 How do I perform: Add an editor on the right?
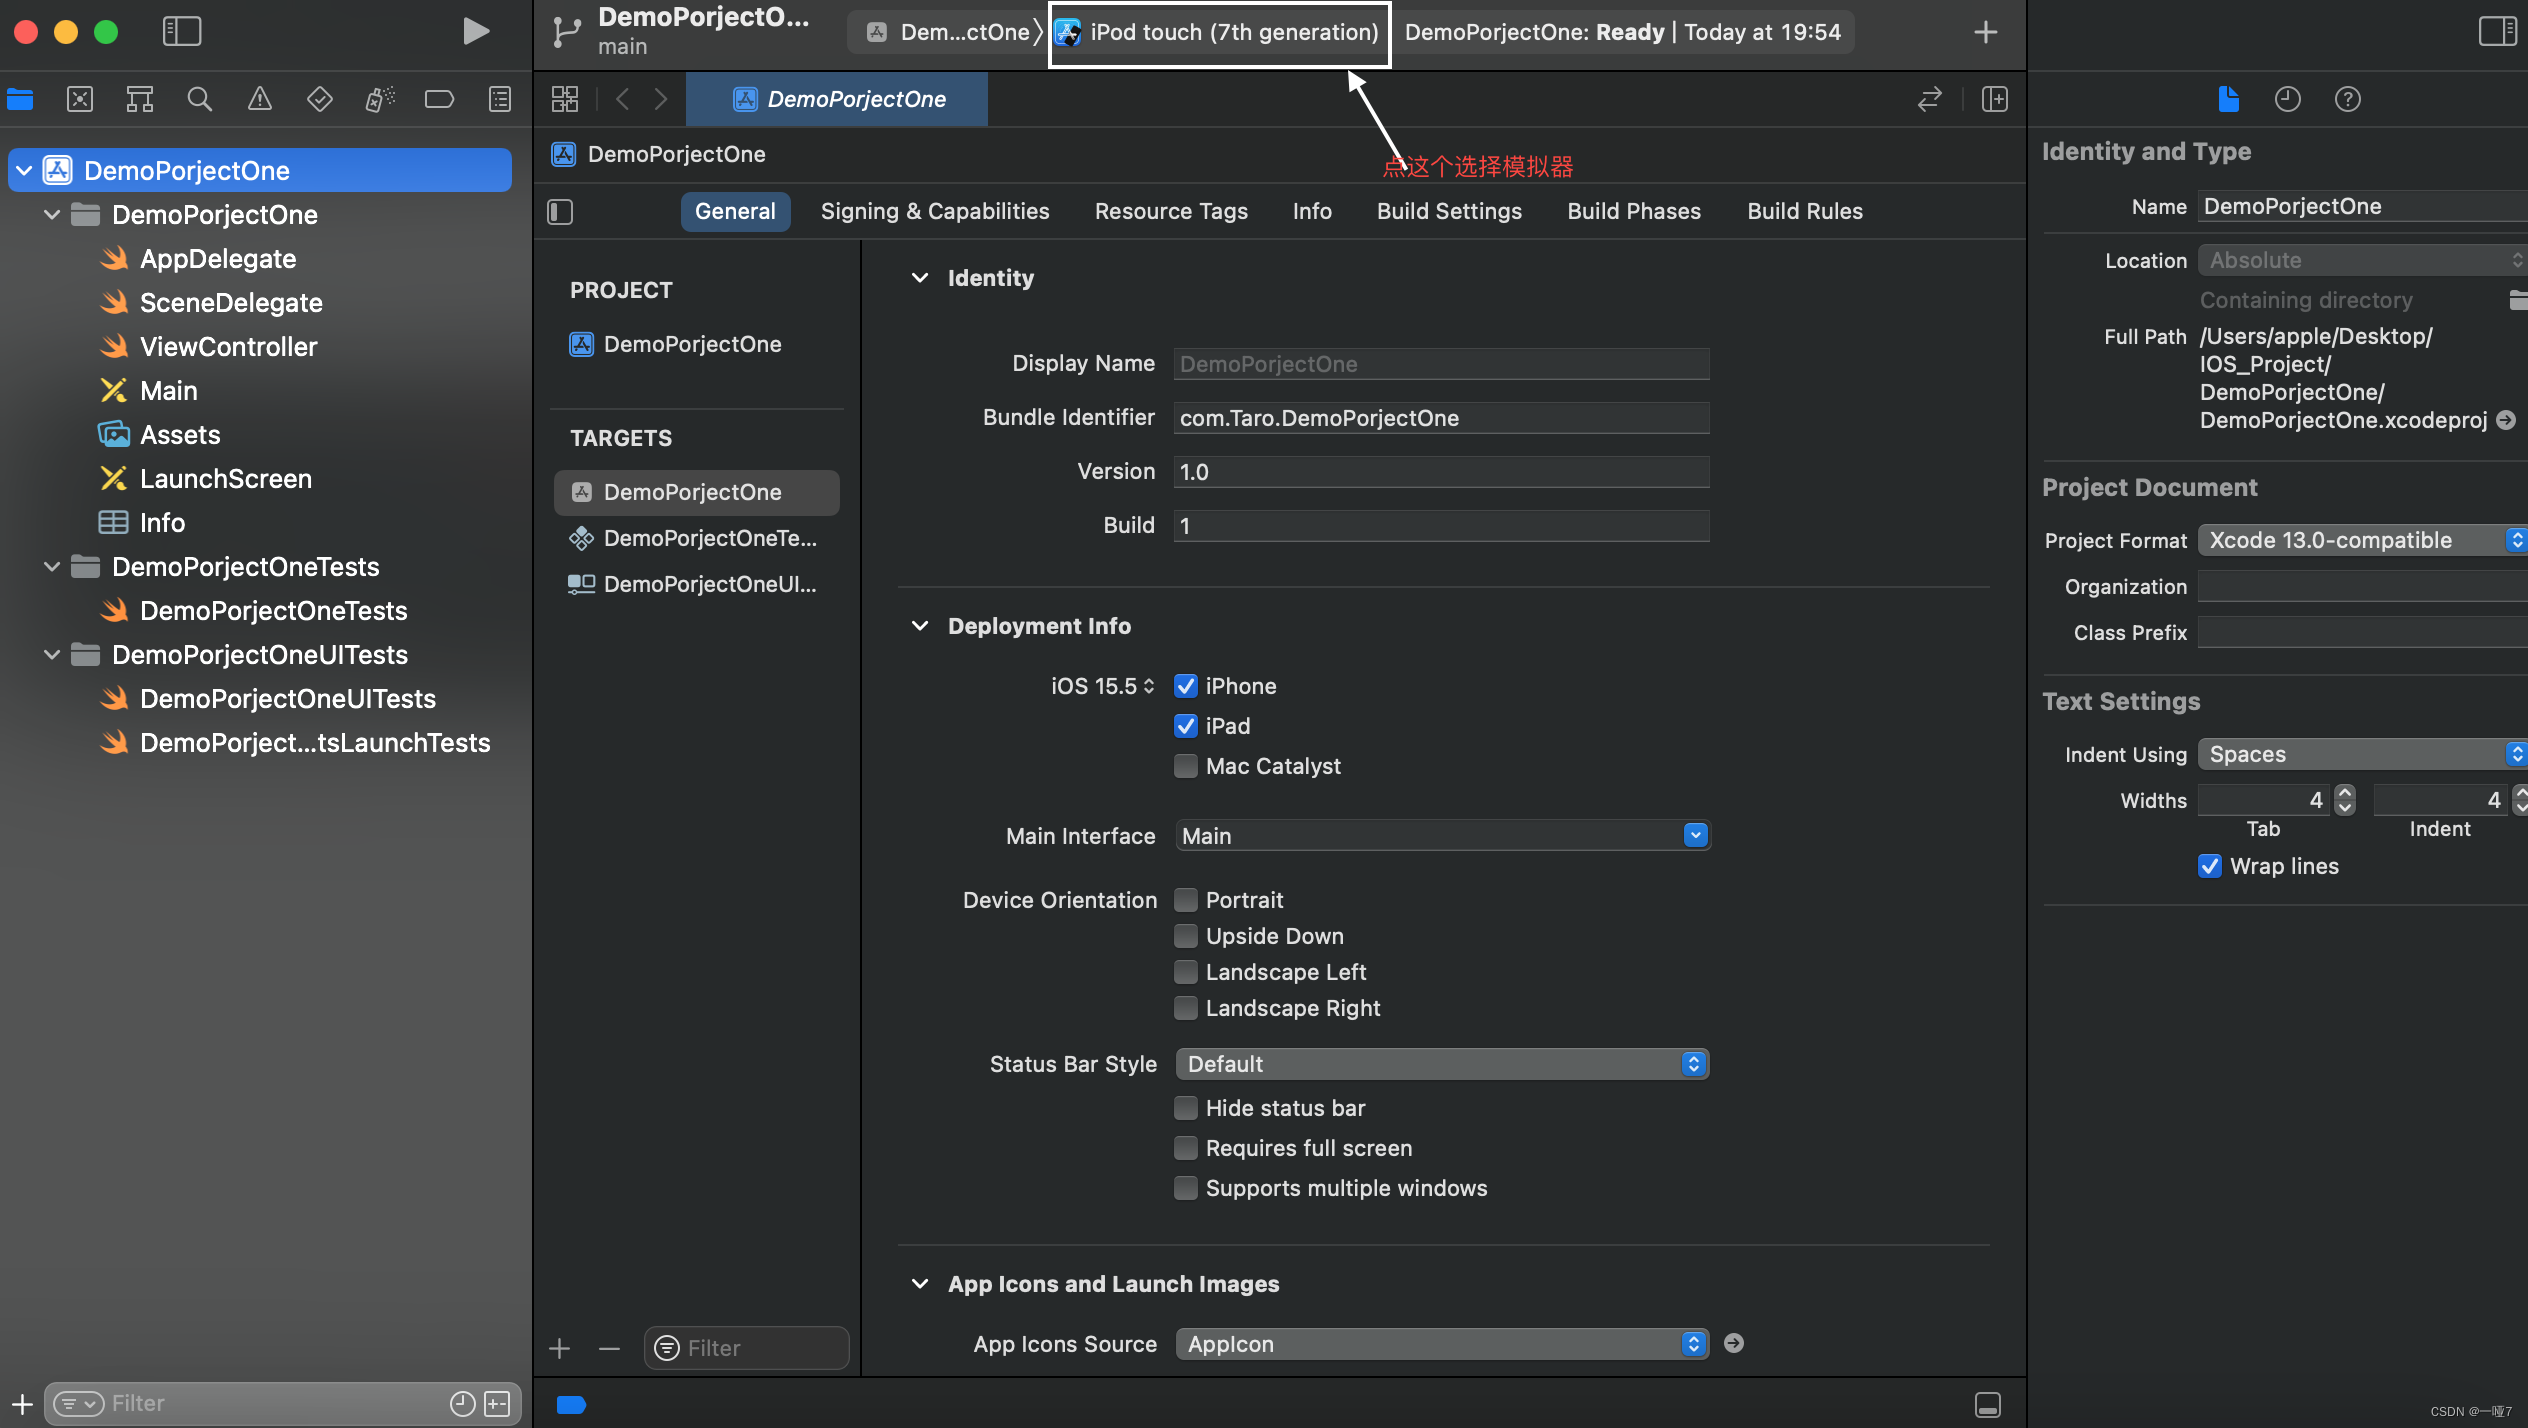click(1995, 99)
